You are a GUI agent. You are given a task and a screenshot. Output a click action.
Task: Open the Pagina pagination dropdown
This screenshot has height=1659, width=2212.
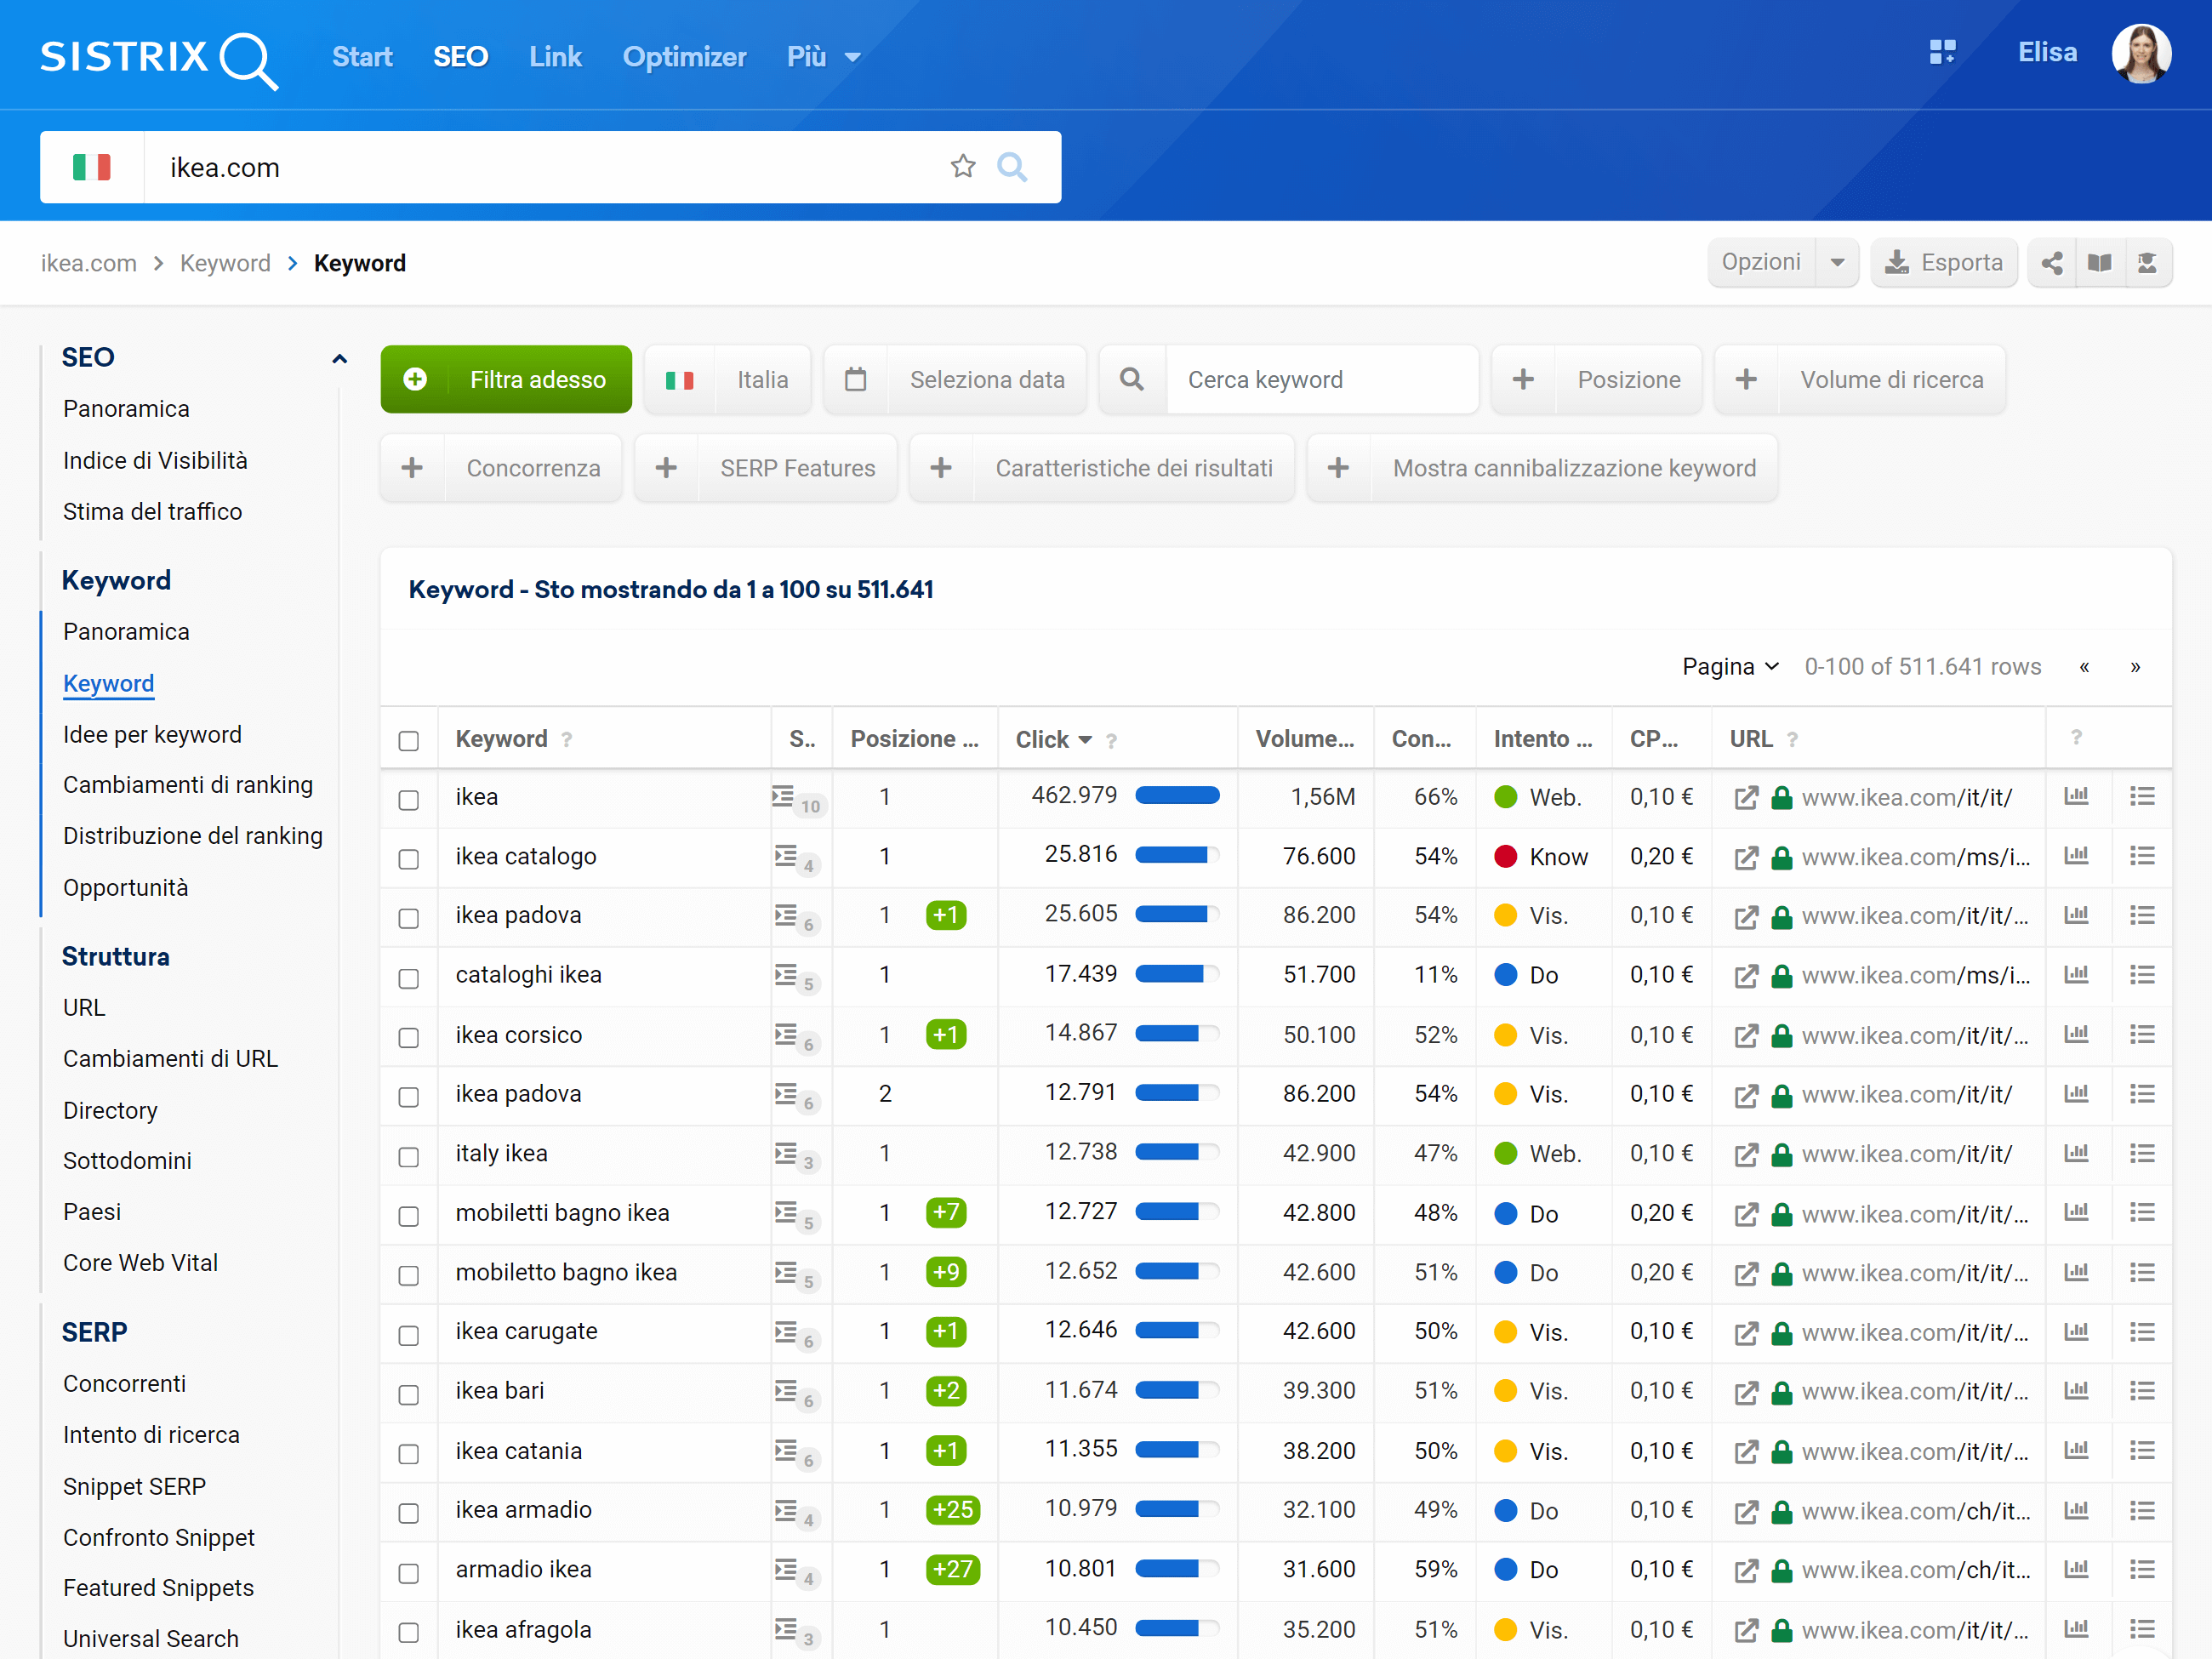point(1730,666)
